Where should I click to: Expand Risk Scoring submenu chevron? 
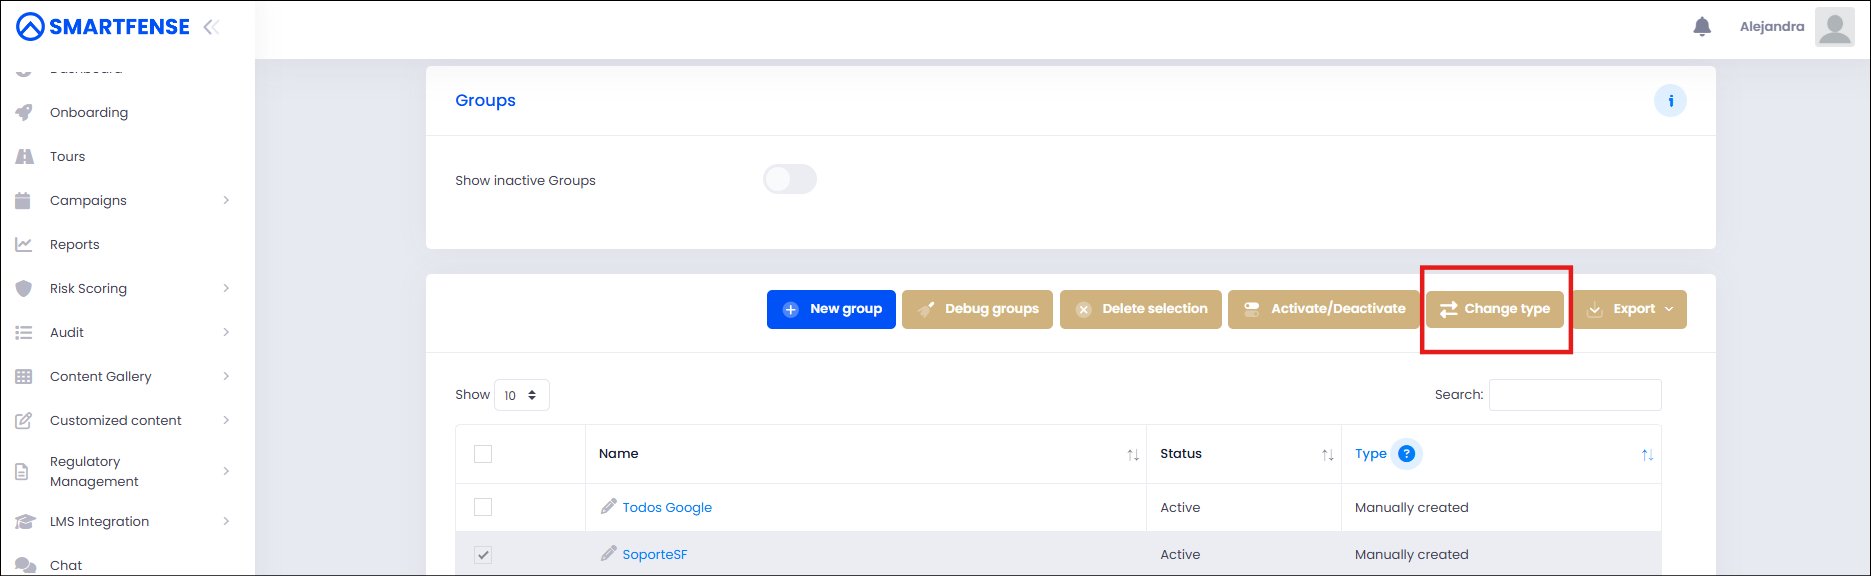[x=226, y=288]
